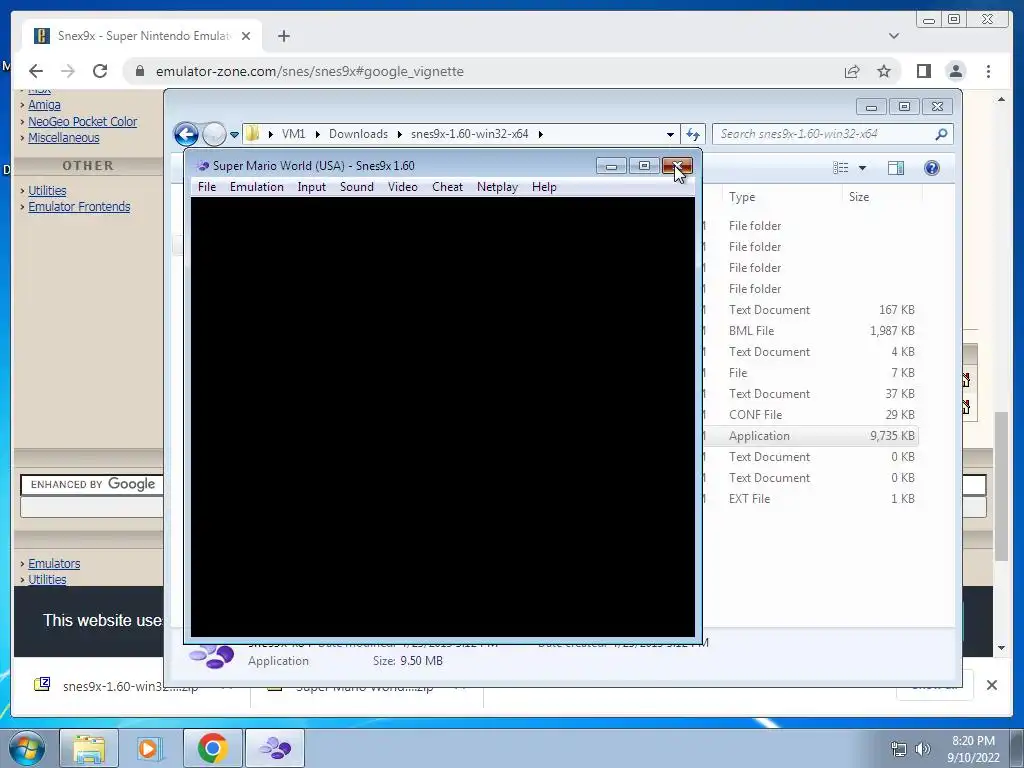Reload the emulator-zone page in Chrome
This screenshot has width=1024, height=768.
pos(100,71)
